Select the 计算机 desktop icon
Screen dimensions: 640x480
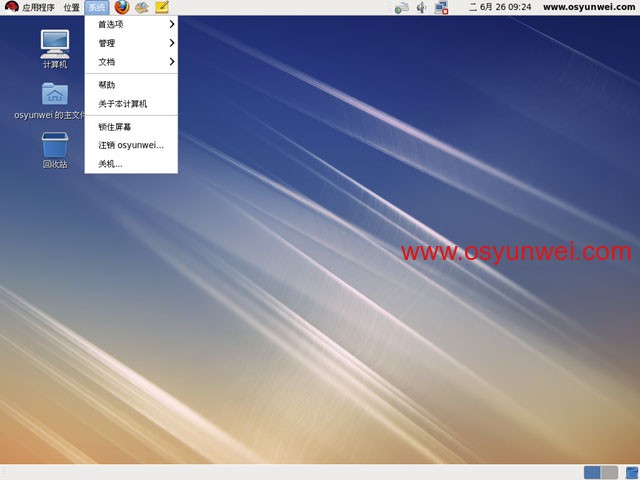tap(55, 49)
